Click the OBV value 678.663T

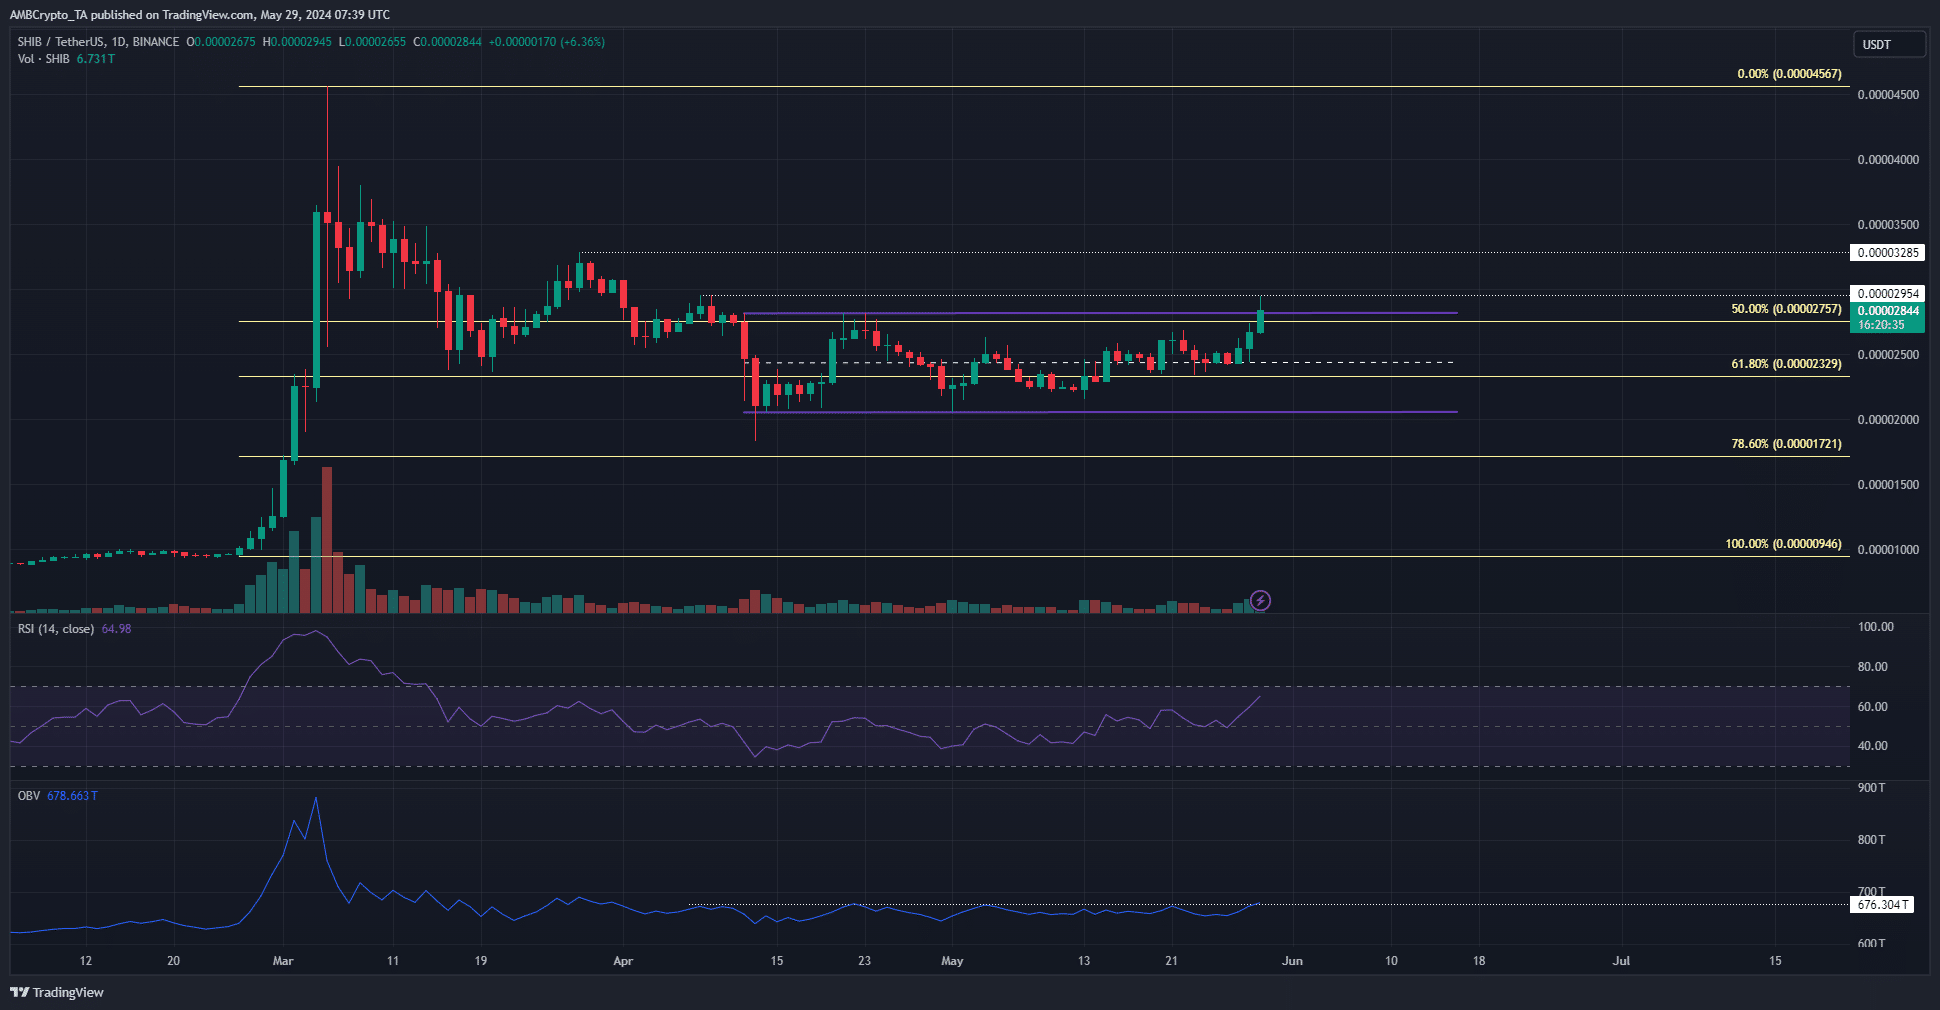(x=72, y=796)
